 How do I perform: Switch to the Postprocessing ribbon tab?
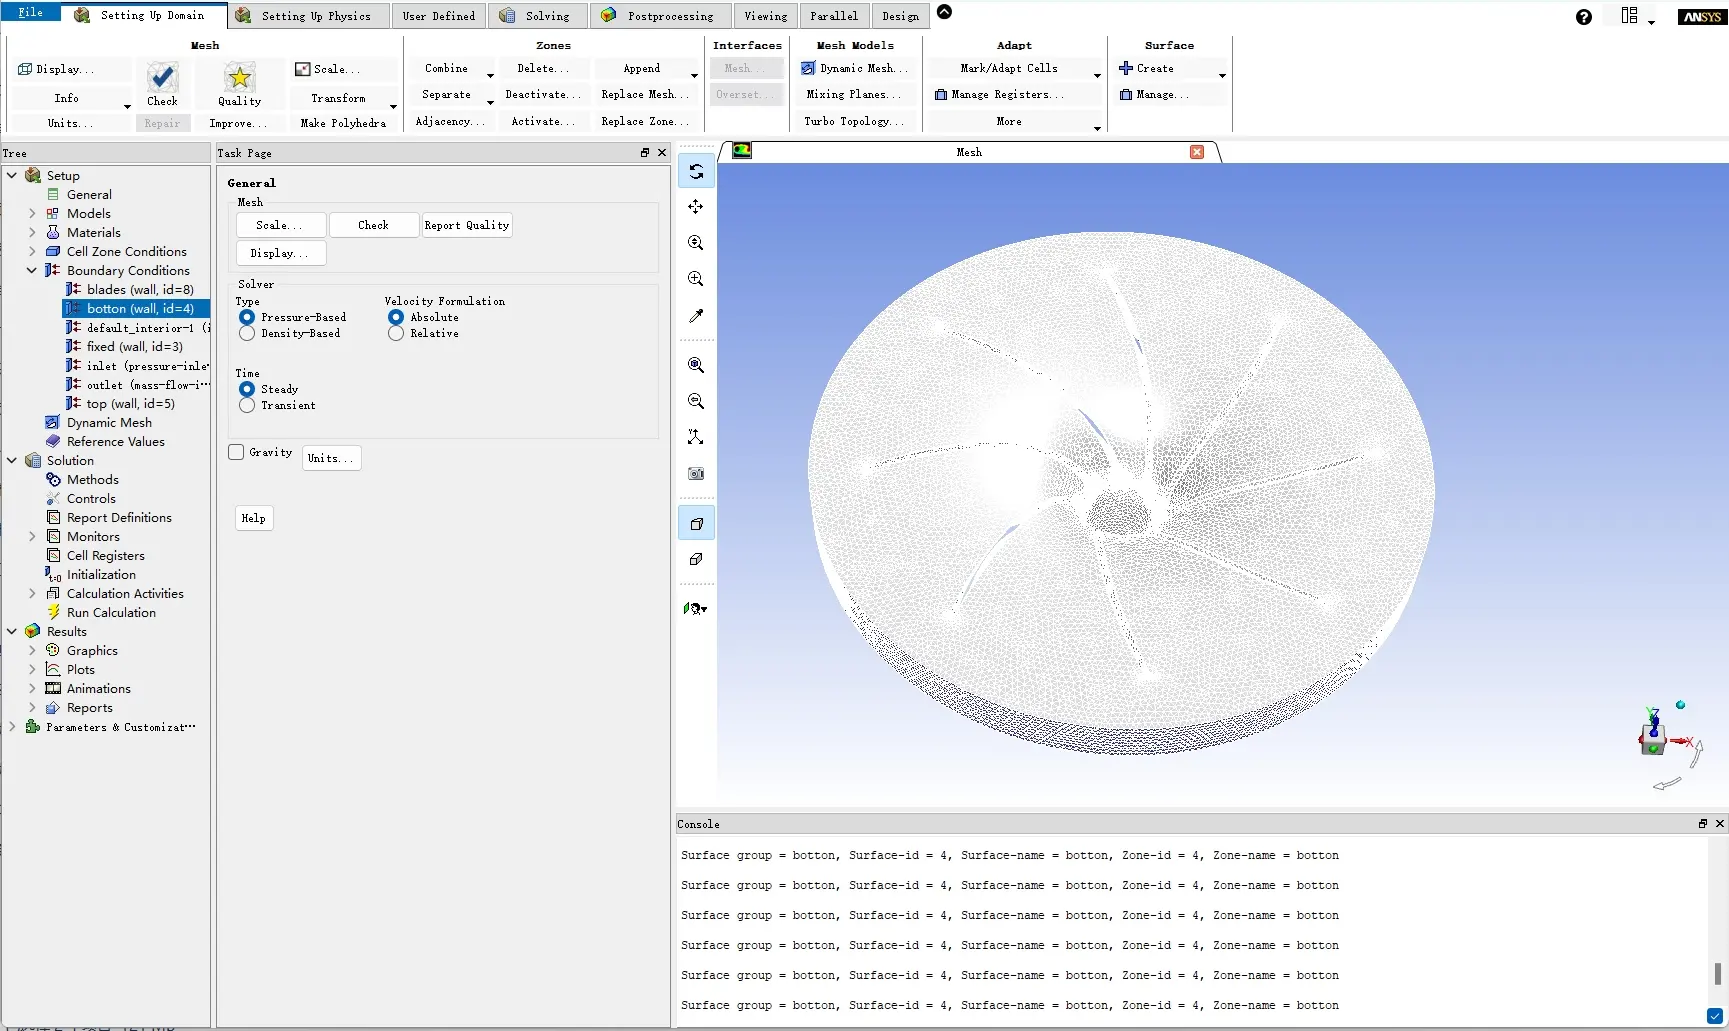(659, 16)
